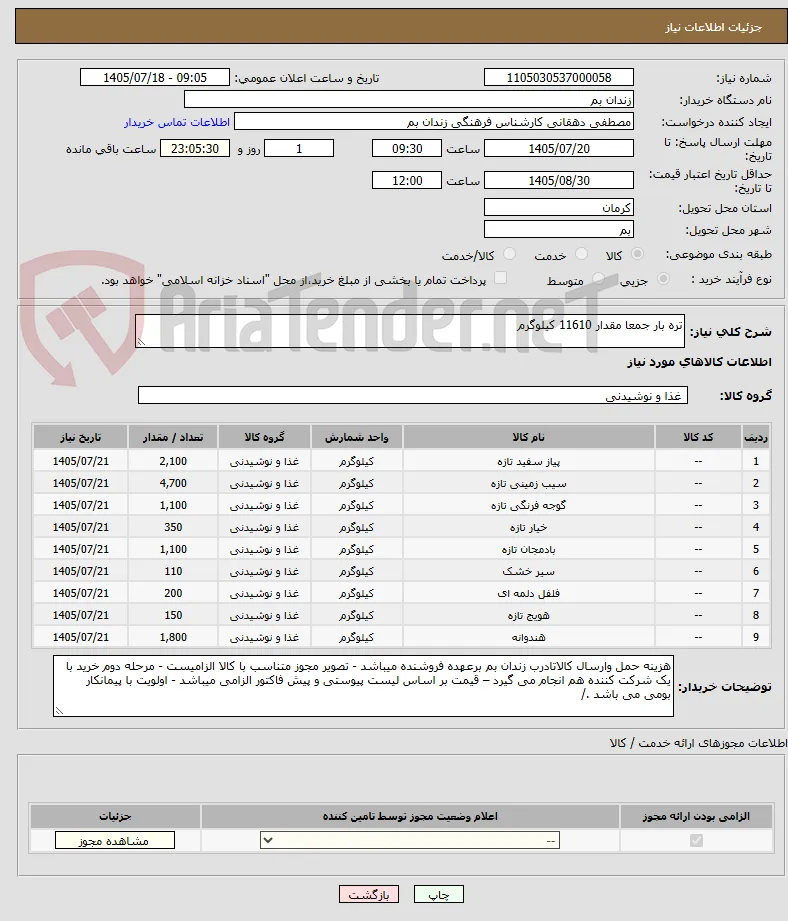Select the خیار تازه row
788x921 pixels.
401,527
